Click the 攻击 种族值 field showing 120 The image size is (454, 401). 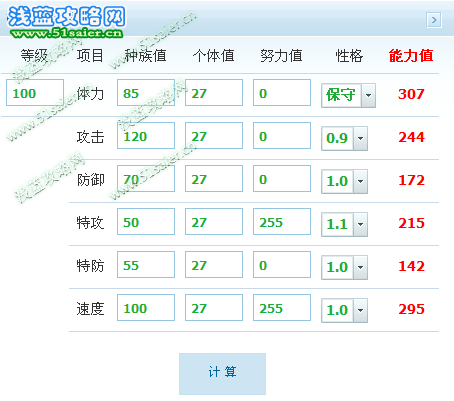[x=146, y=136]
